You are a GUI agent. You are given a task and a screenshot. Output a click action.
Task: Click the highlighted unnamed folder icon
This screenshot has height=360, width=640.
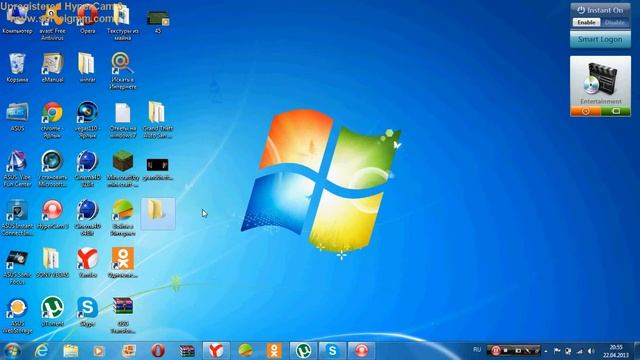[x=158, y=214]
